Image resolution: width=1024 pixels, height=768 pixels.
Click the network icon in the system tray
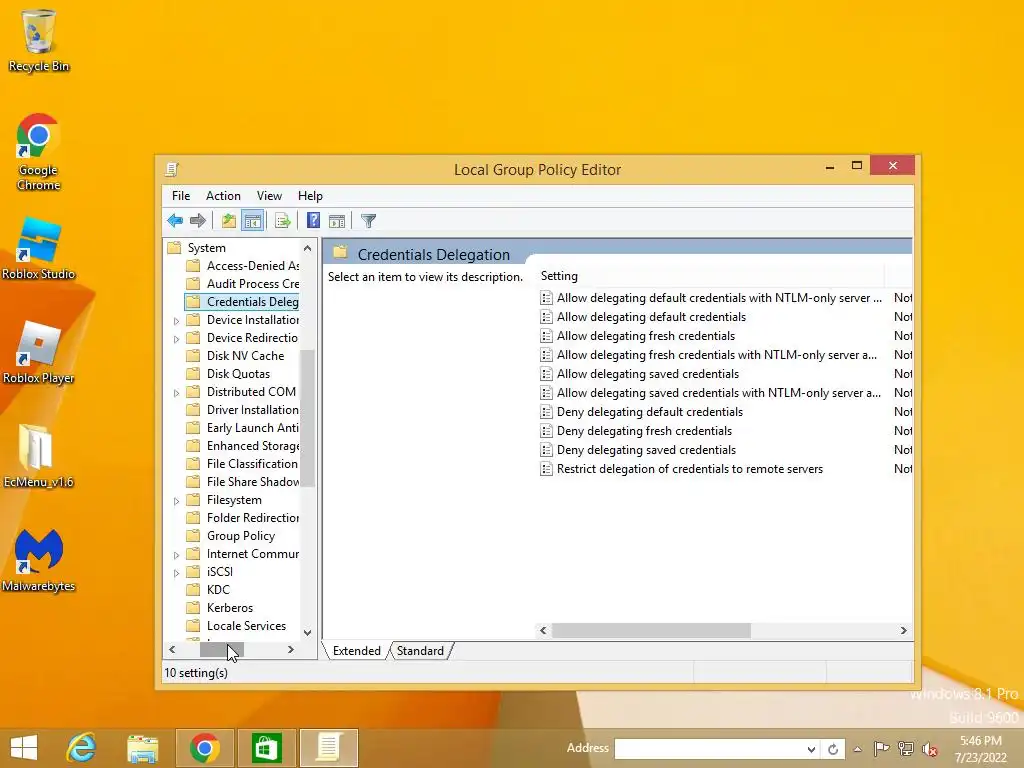point(906,749)
